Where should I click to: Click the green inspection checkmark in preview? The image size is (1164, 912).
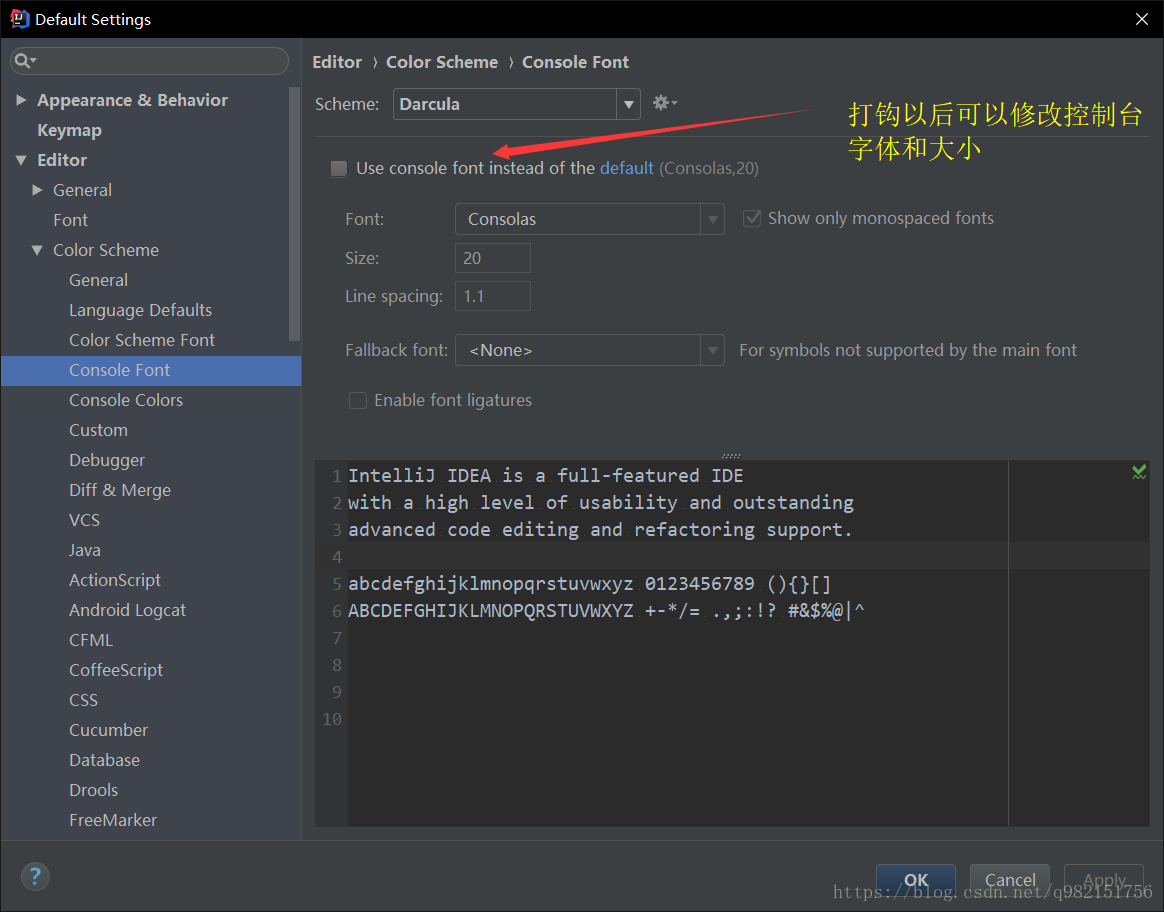(1139, 472)
